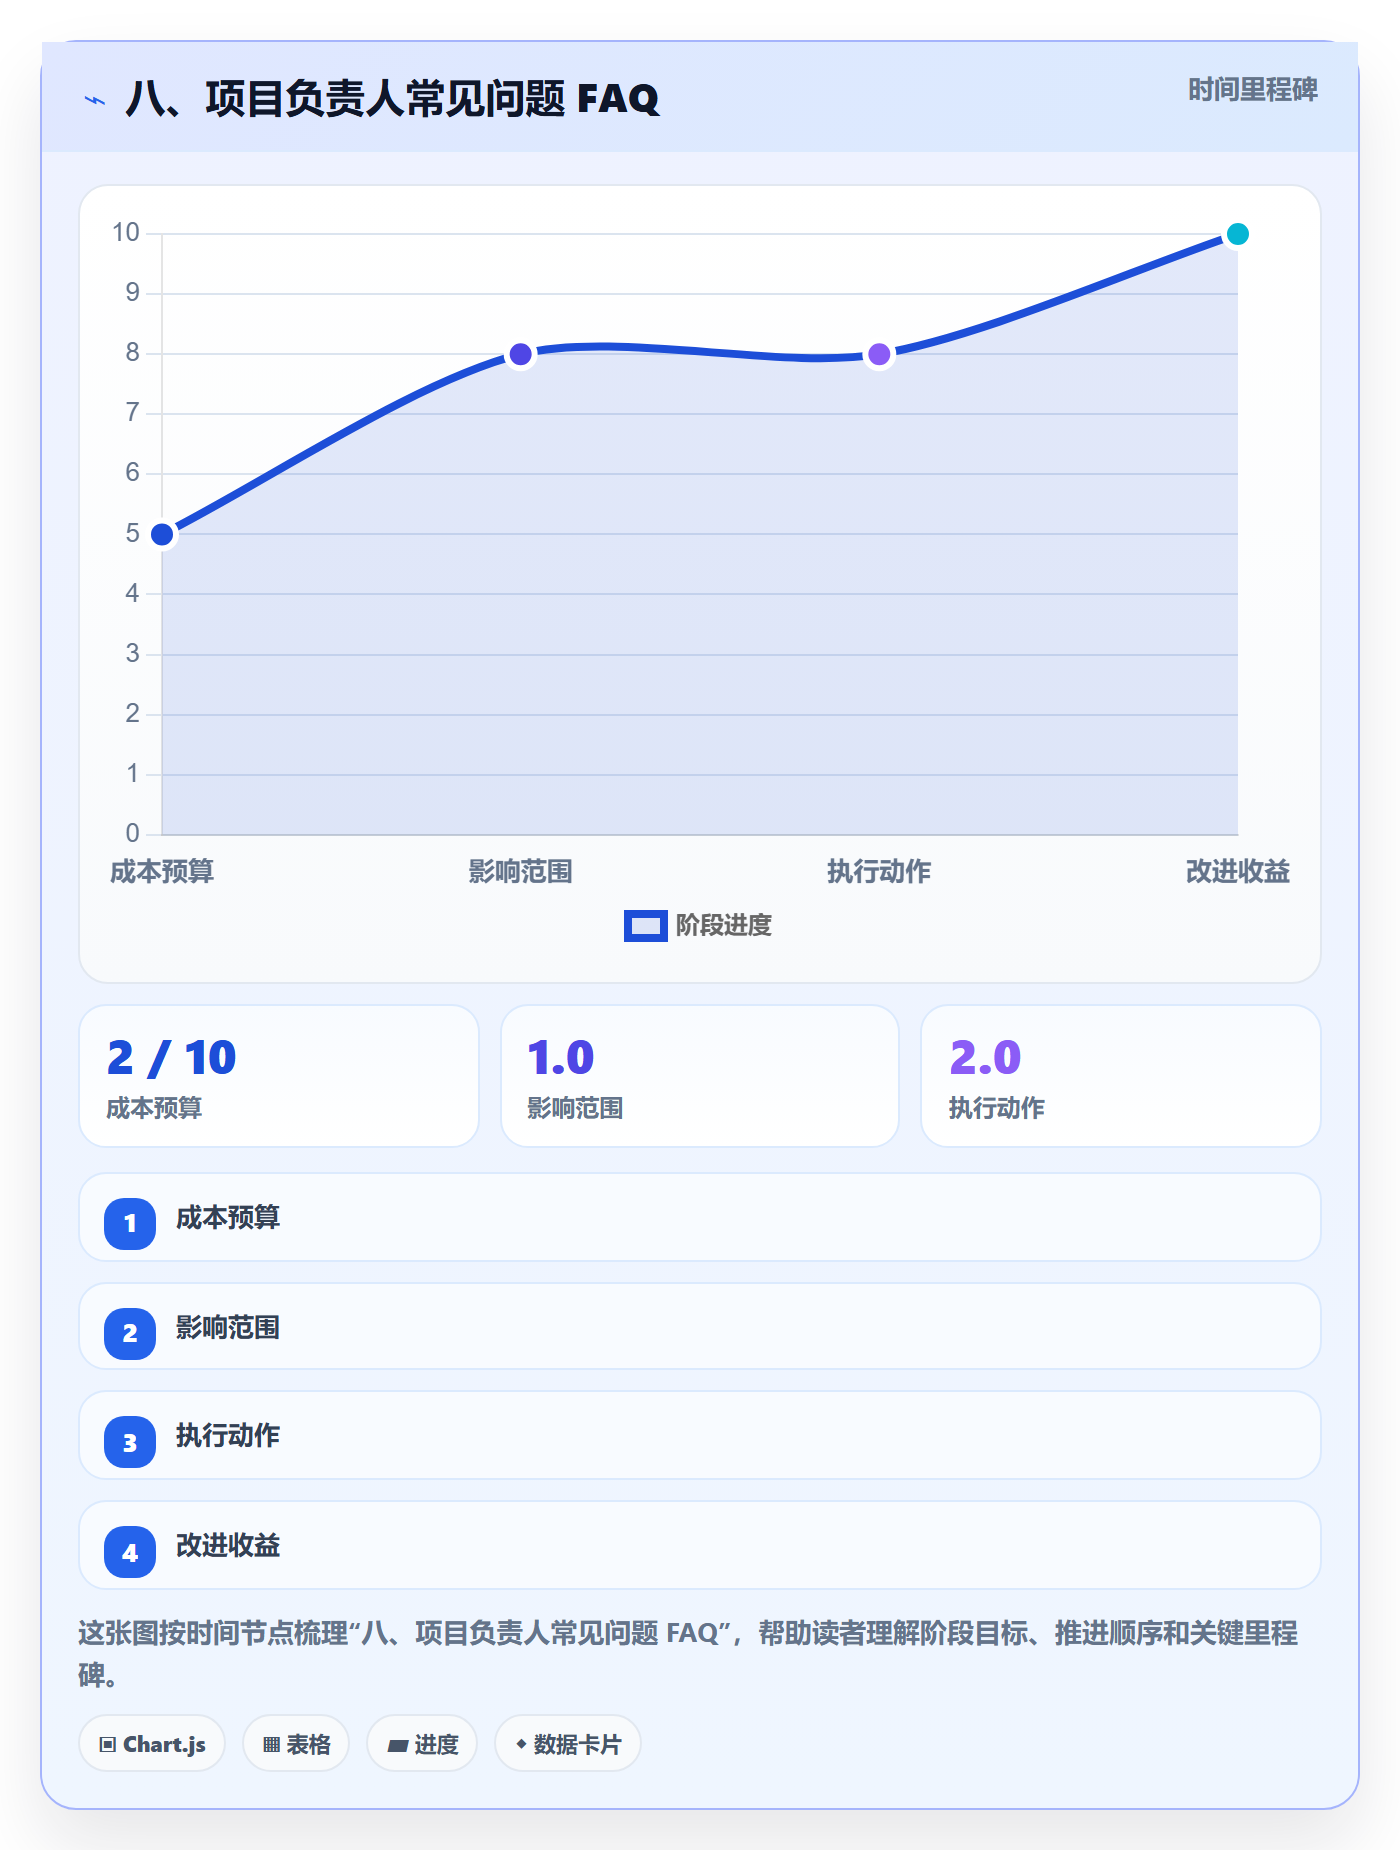
Task: Click the Chart.js tag
Action: [152, 1744]
